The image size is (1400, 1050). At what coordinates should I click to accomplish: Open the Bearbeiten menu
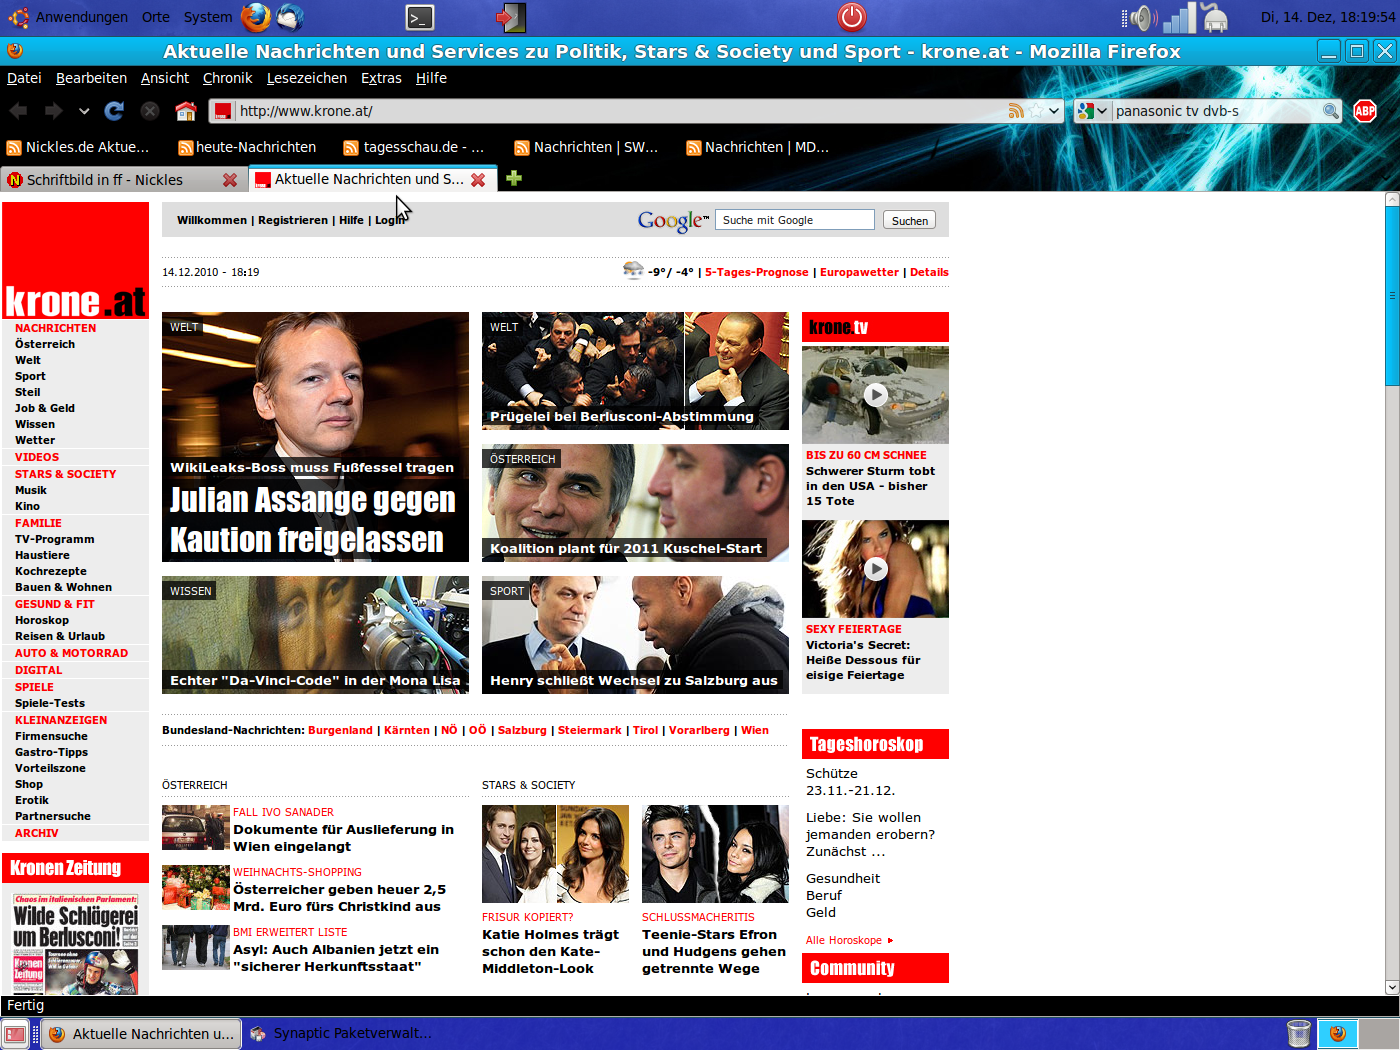pos(91,78)
